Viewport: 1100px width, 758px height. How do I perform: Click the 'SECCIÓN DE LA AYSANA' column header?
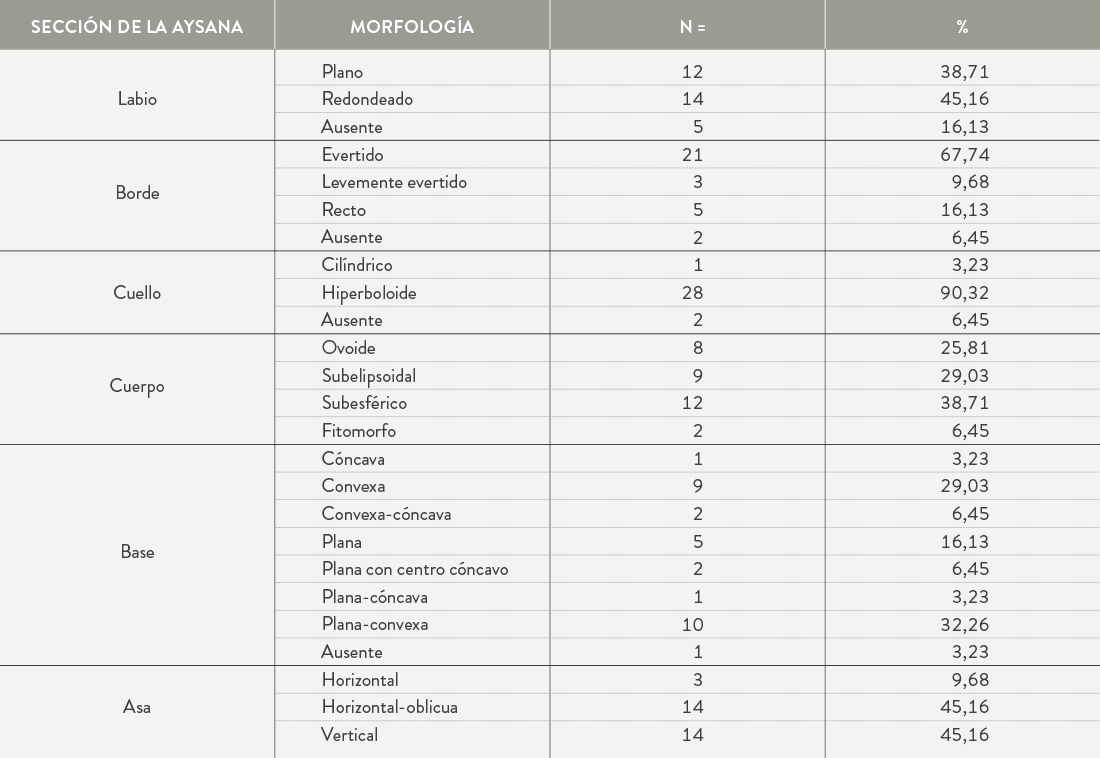(137, 27)
